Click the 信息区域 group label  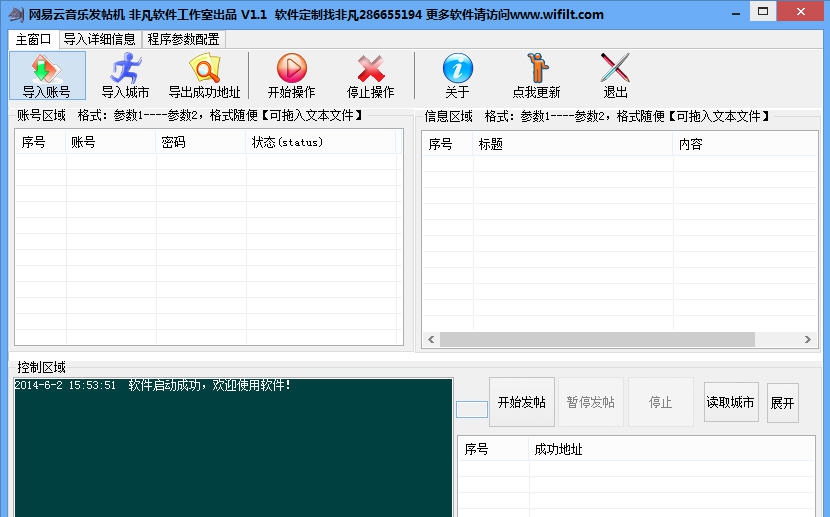(x=448, y=116)
